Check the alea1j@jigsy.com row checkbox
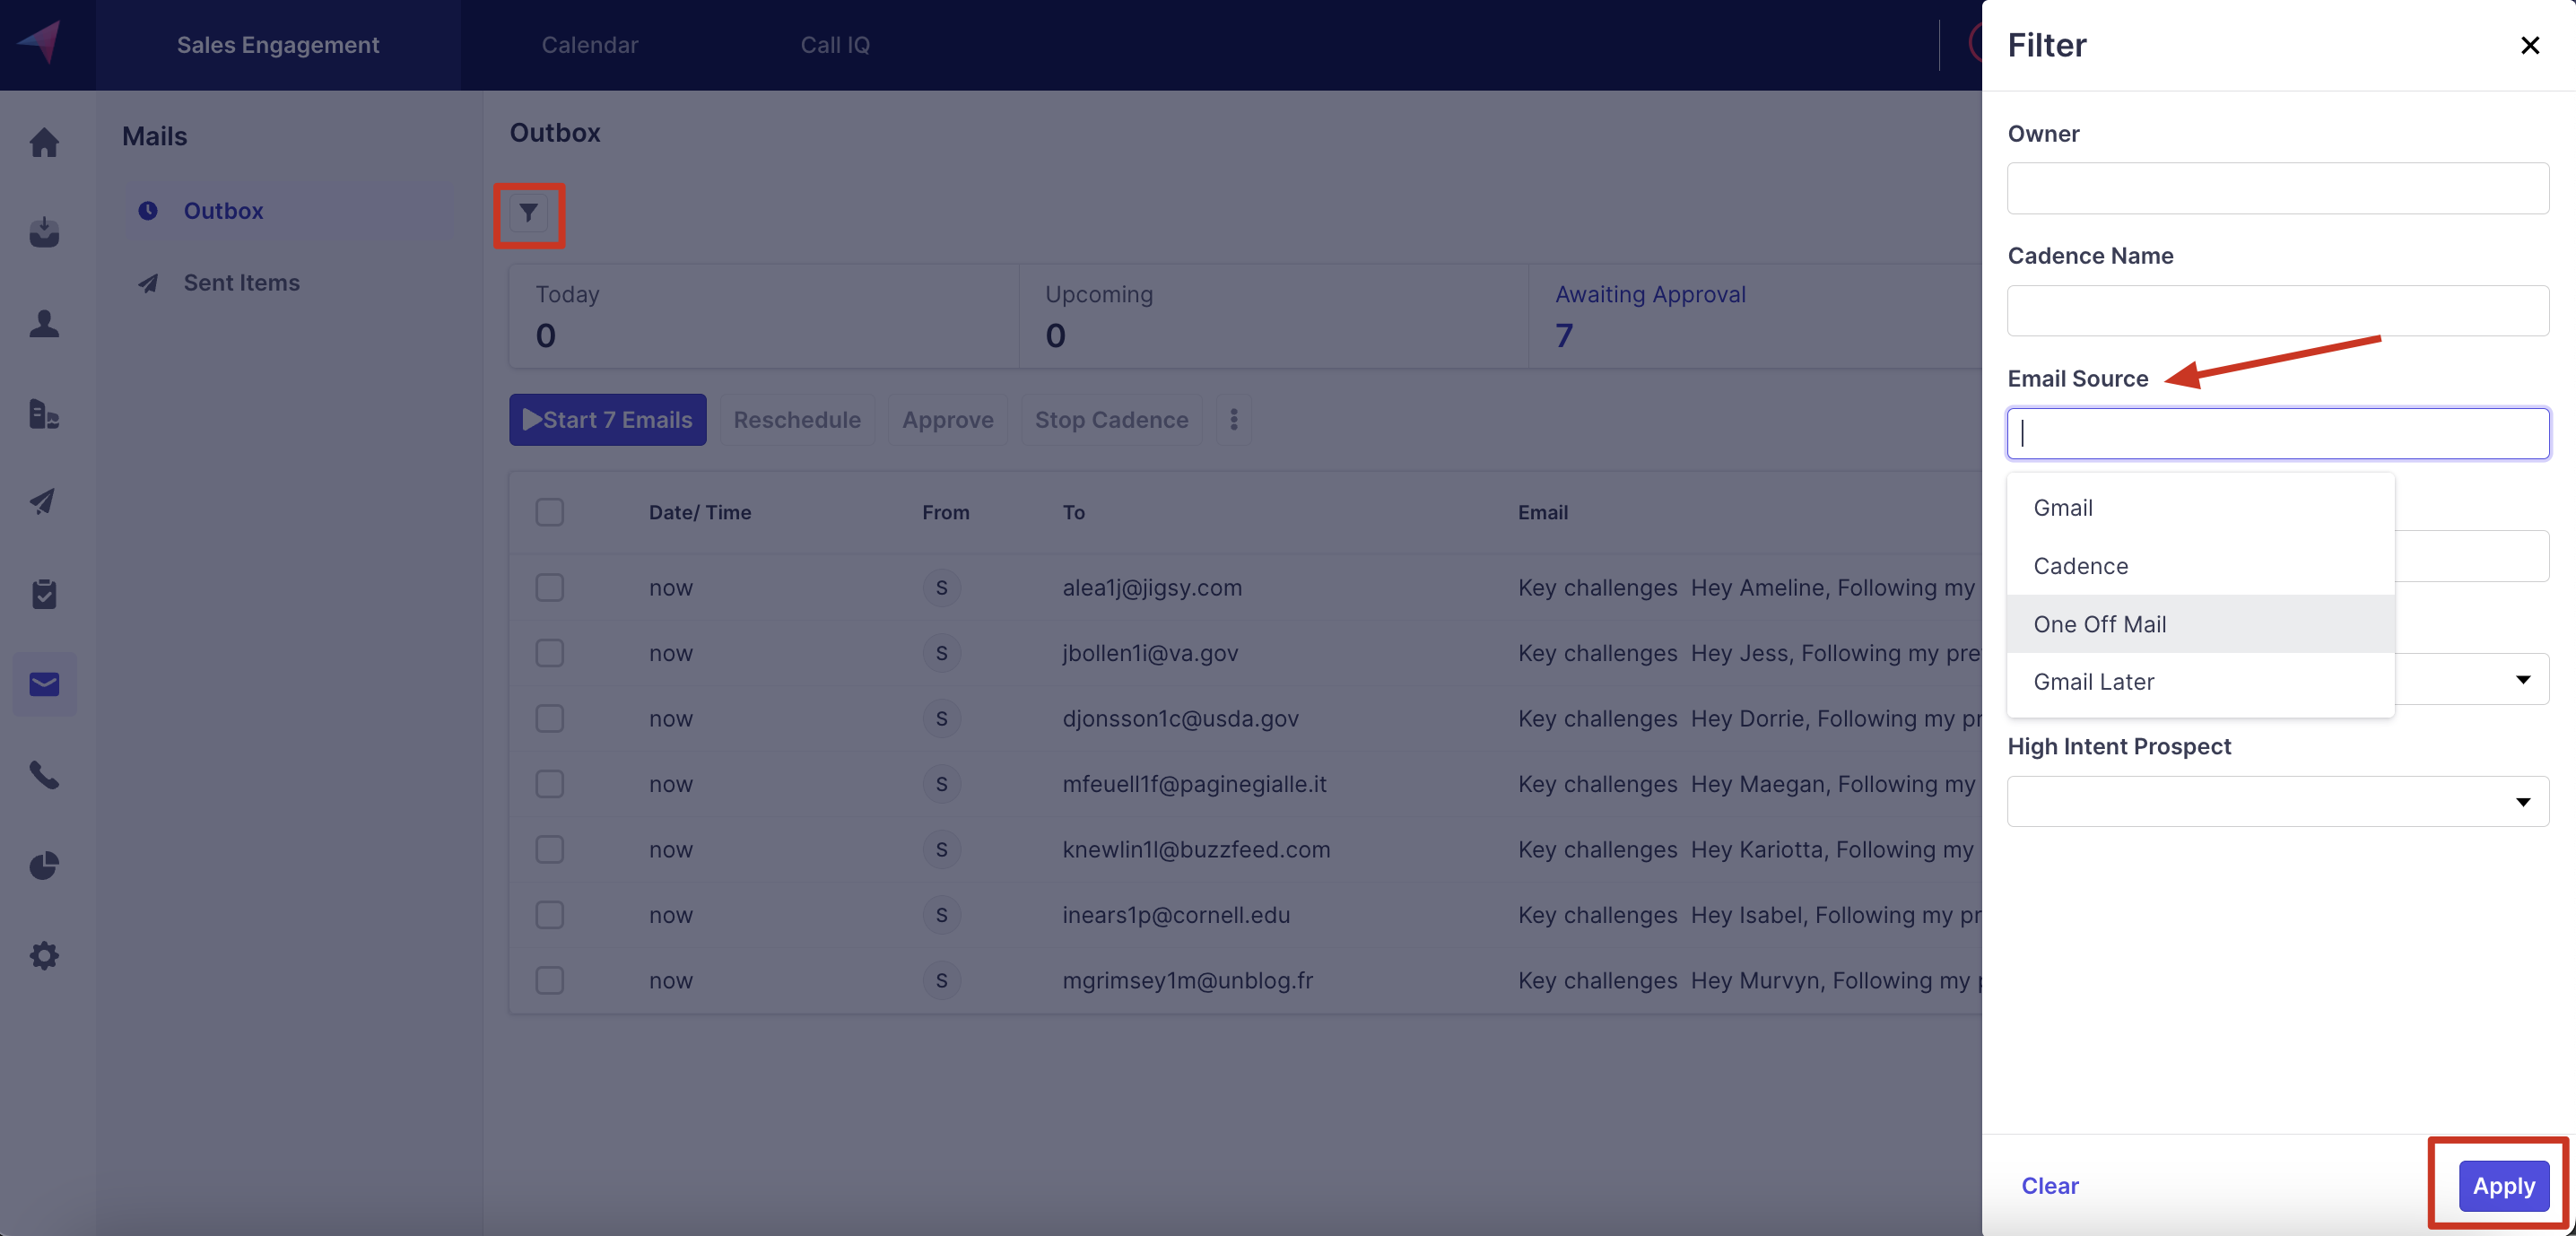Viewport: 2576px width, 1236px height. [549, 588]
